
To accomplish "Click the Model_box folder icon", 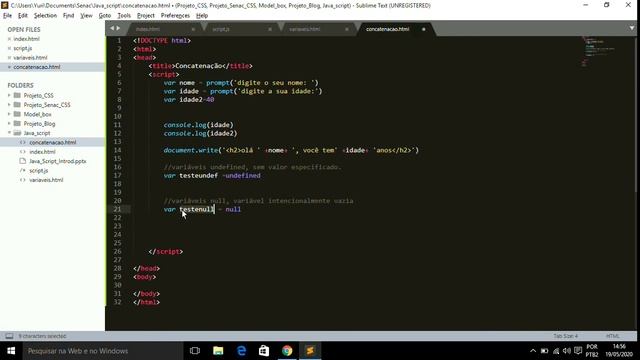I will tap(17, 114).
